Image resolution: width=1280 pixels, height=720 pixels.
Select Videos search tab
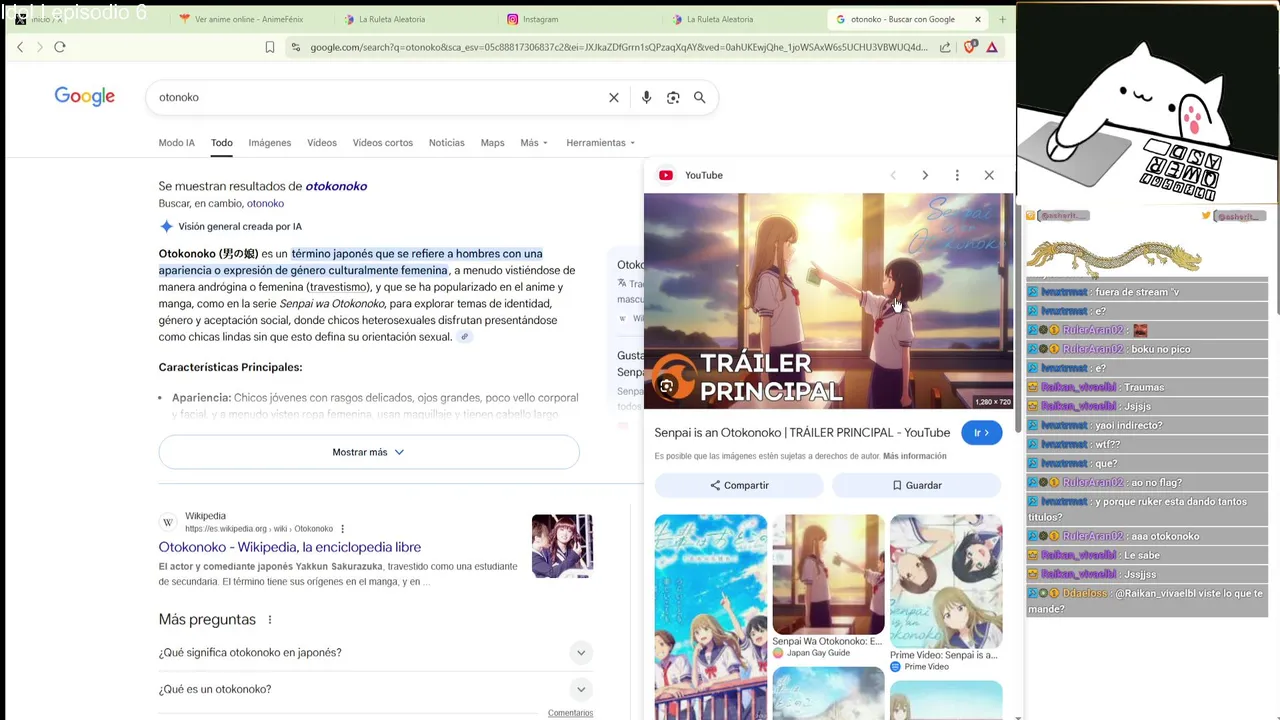tap(322, 143)
